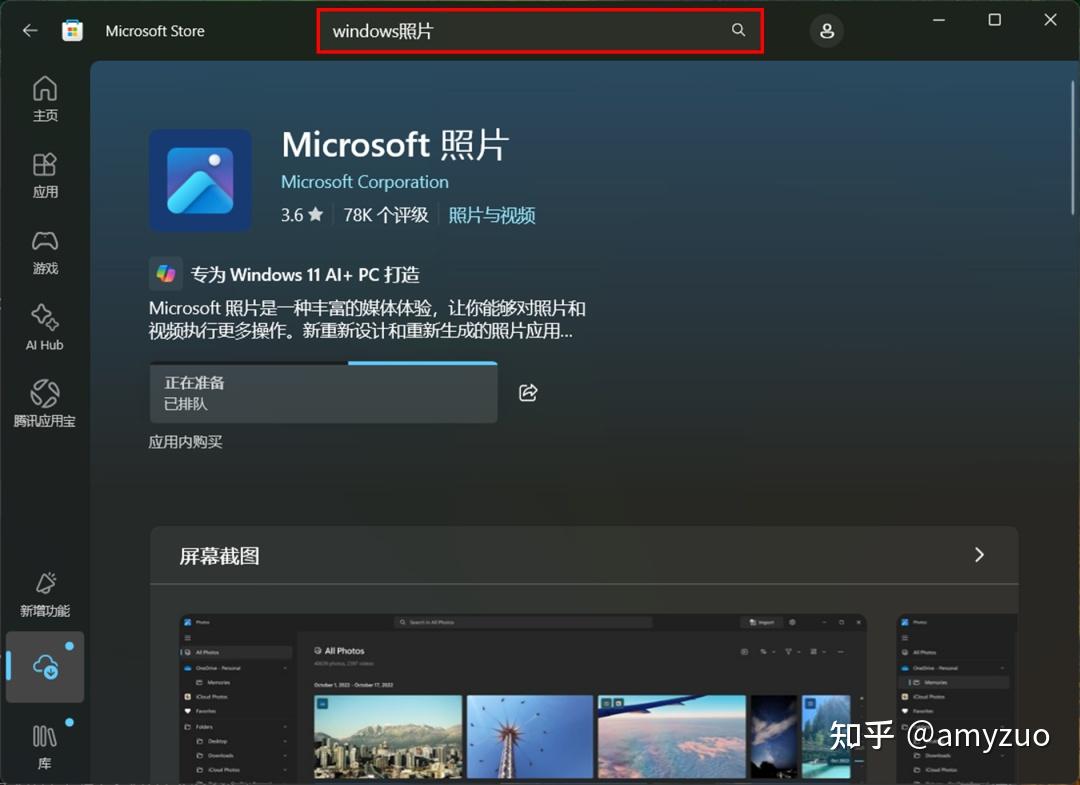The height and width of the screenshot is (785, 1080).
Task: Click the 正在准备 install progress bar
Action: tap(323, 392)
